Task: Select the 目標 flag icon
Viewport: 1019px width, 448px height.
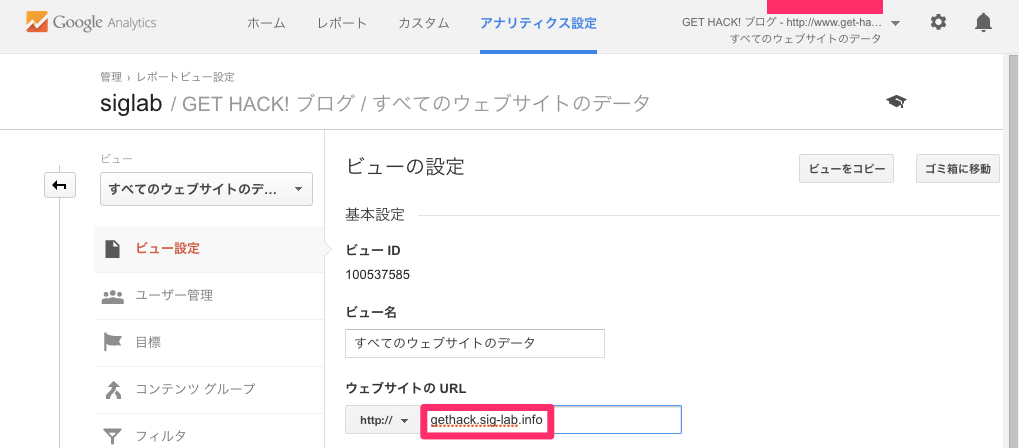Action: point(113,342)
